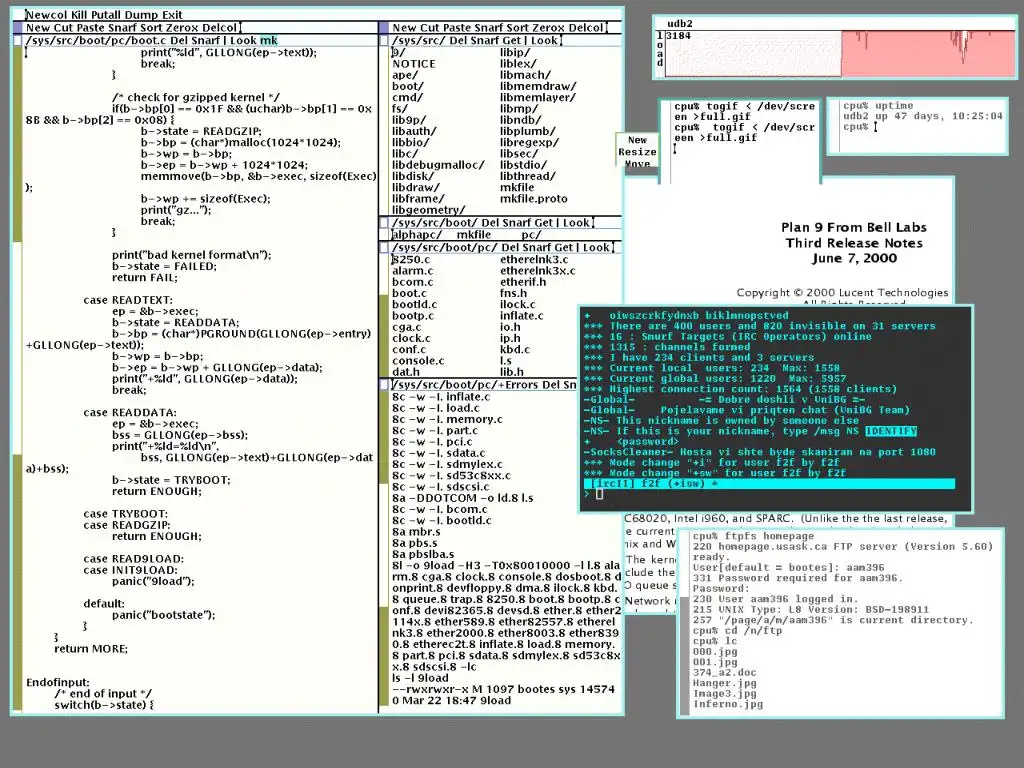Screen dimensions: 1024x768
Task: Open pc/ in the /sys/src/boot/ listing
Action: click(531, 234)
